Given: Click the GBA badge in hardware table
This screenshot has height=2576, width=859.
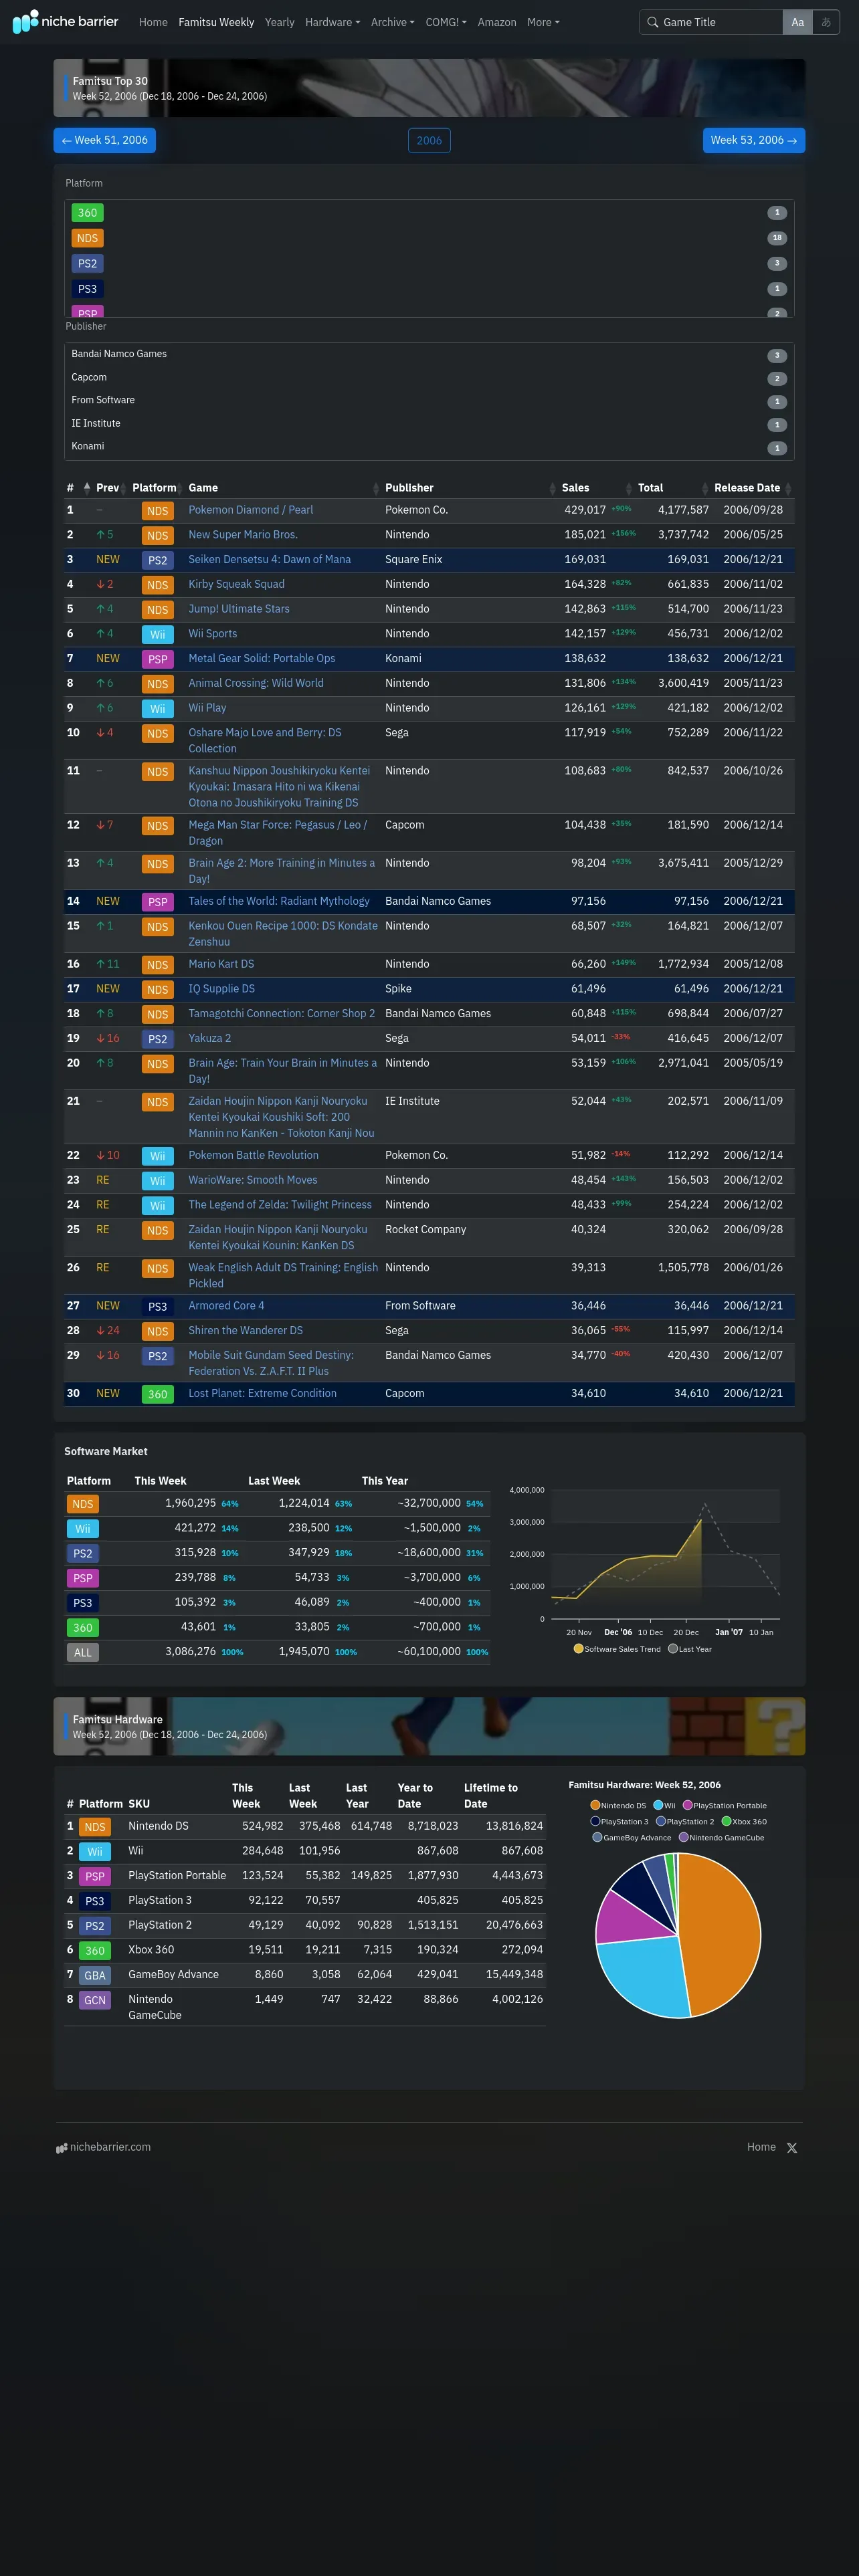Looking at the screenshot, I should click(95, 1975).
